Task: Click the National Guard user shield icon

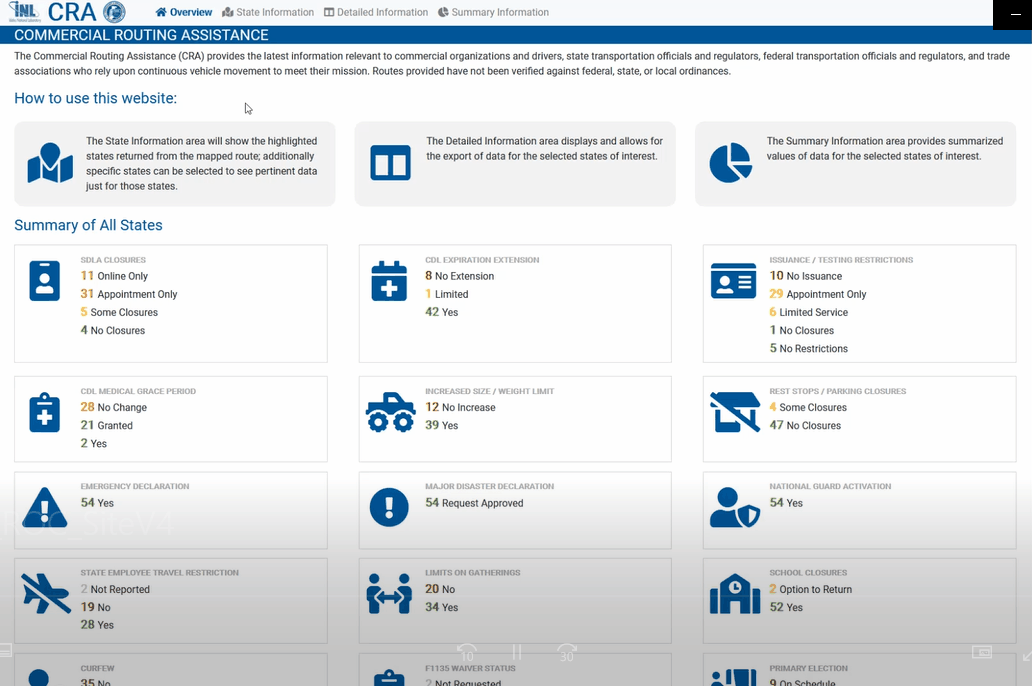Action: pos(735,508)
